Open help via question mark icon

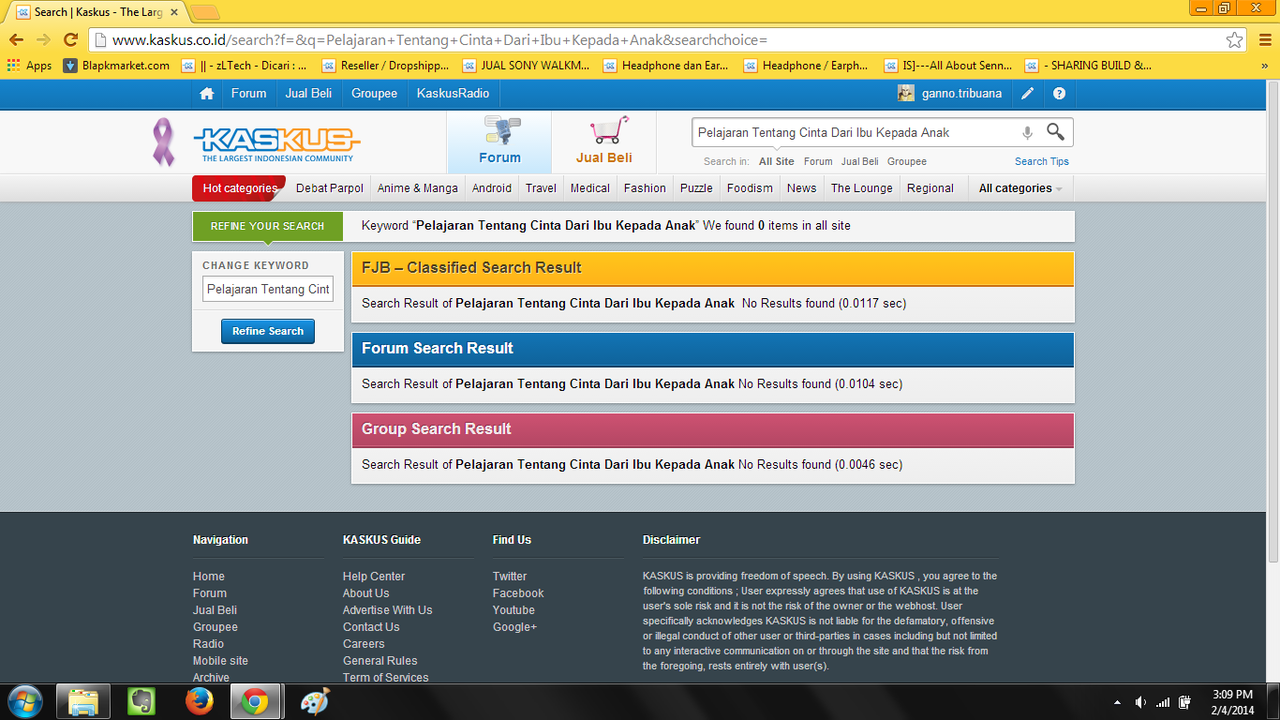[x=1059, y=93]
